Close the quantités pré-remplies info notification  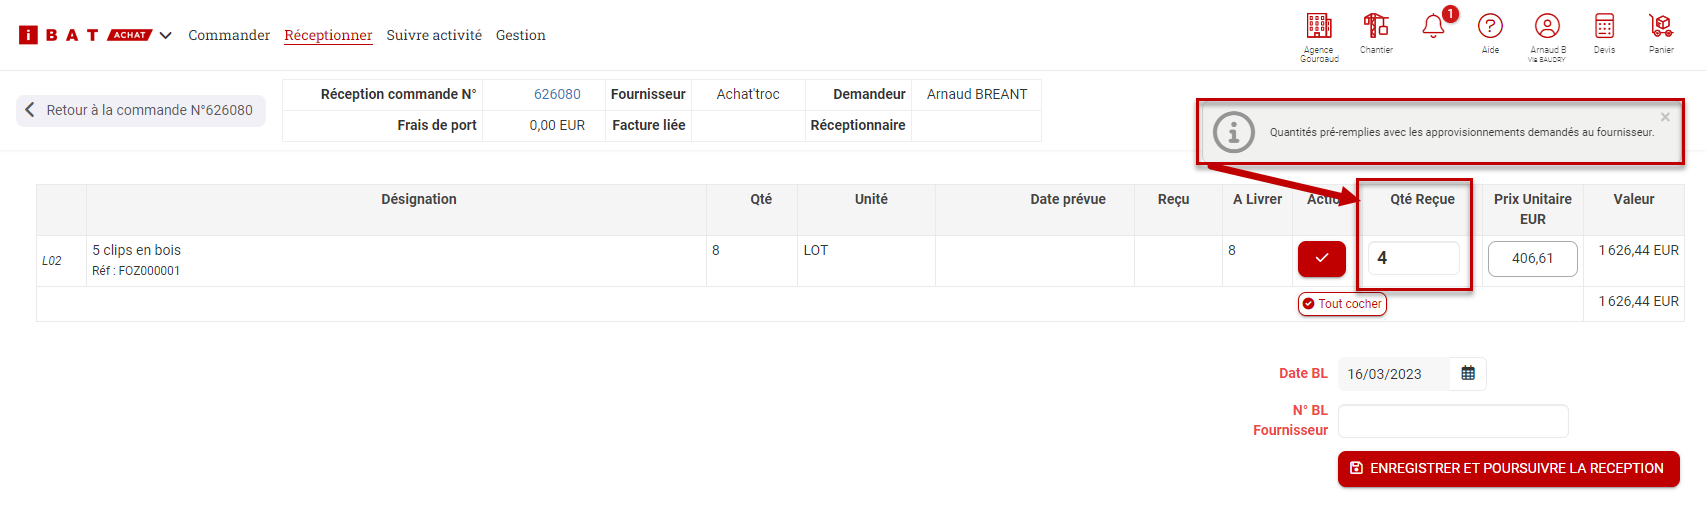[1665, 117]
